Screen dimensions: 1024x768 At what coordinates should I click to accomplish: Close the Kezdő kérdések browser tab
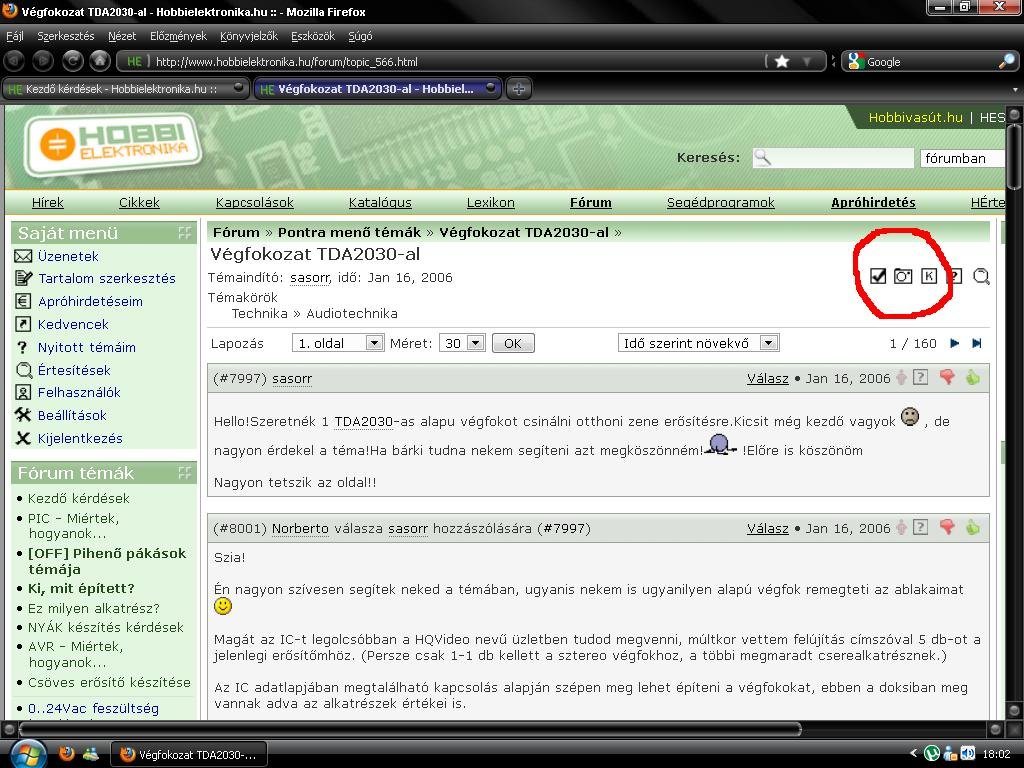tap(238, 88)
